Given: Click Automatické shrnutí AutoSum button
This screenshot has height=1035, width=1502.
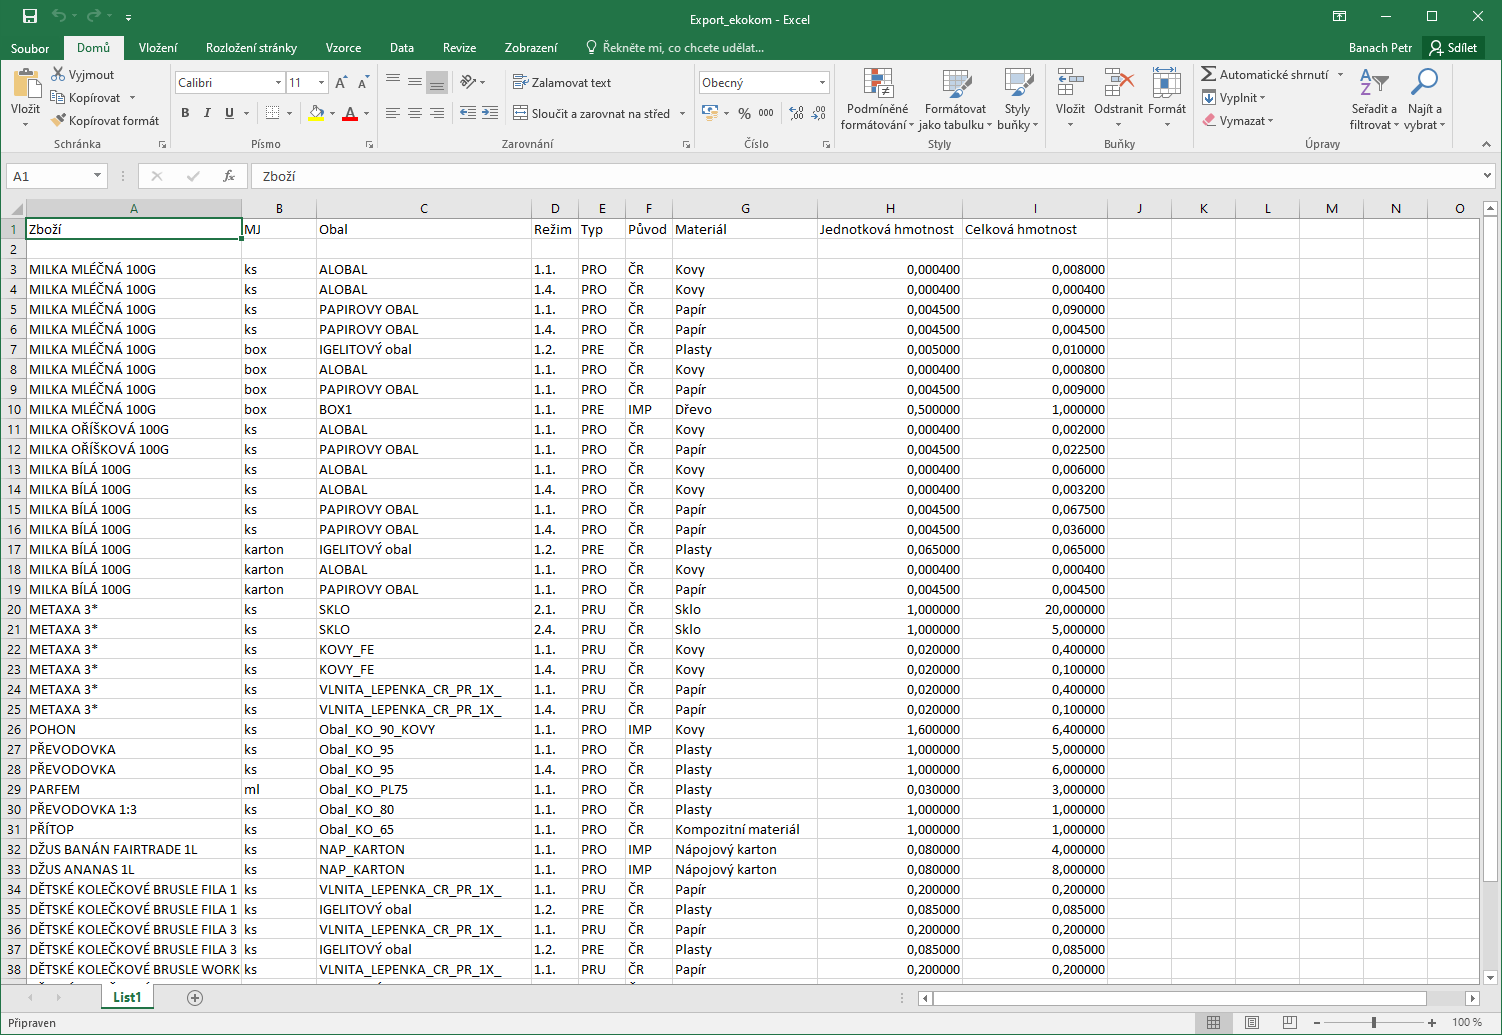Looking at the screenshot, I should pos(1264,75).
